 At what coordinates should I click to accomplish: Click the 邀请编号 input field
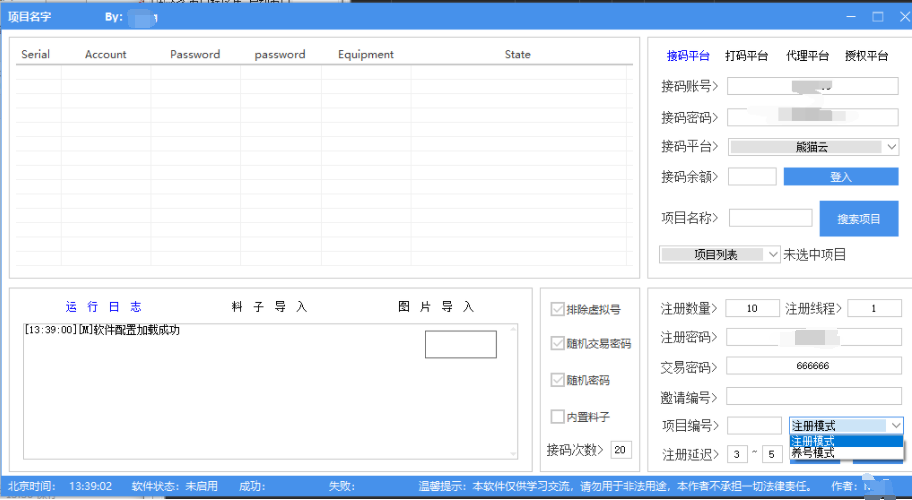click(x=814, y=396)
